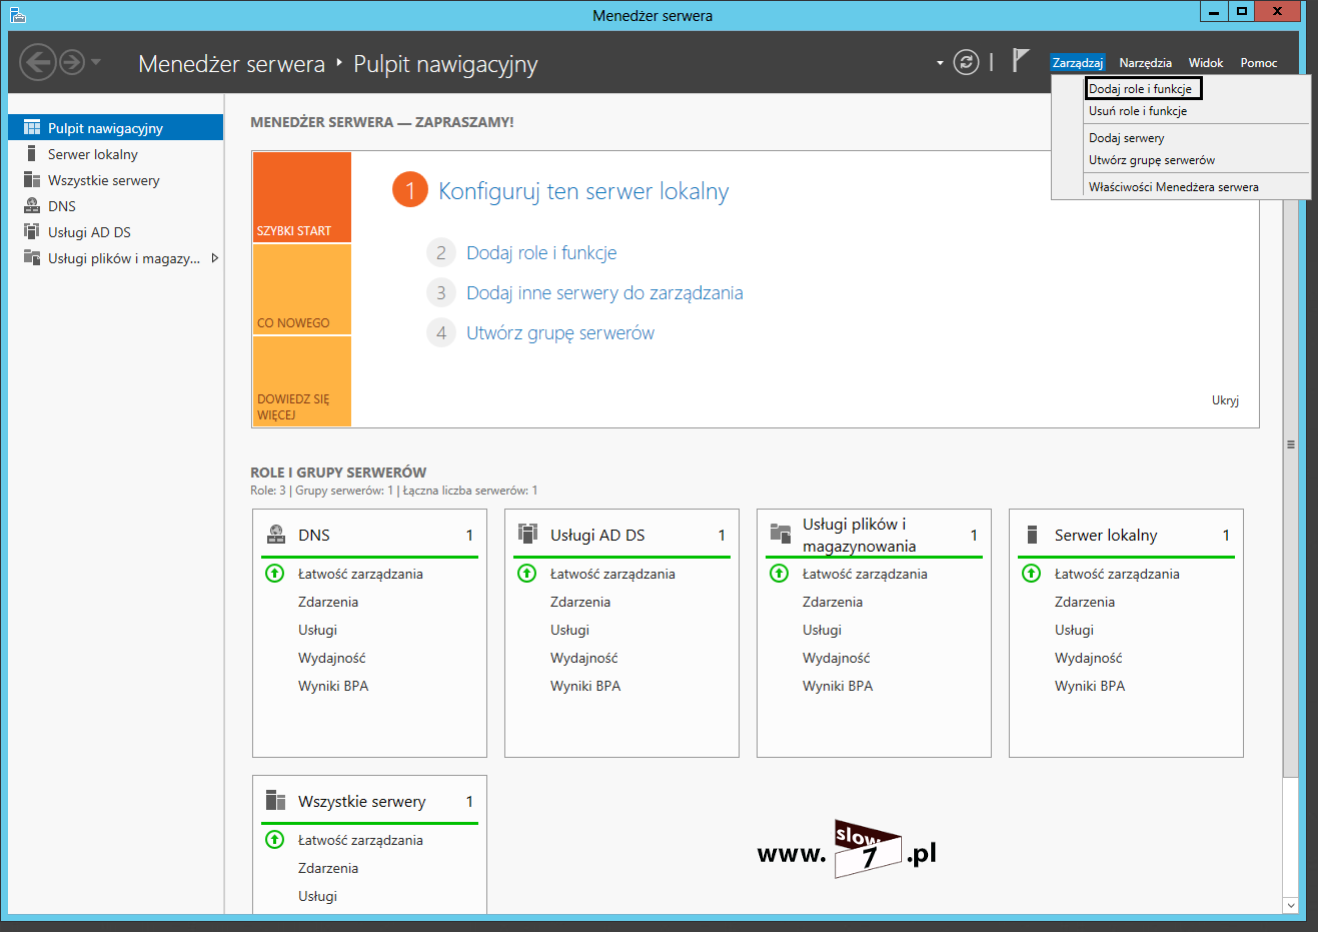
Task: Open Zdarzenia in Wszystkie serwery tile
Action: (x=328, y=868)
